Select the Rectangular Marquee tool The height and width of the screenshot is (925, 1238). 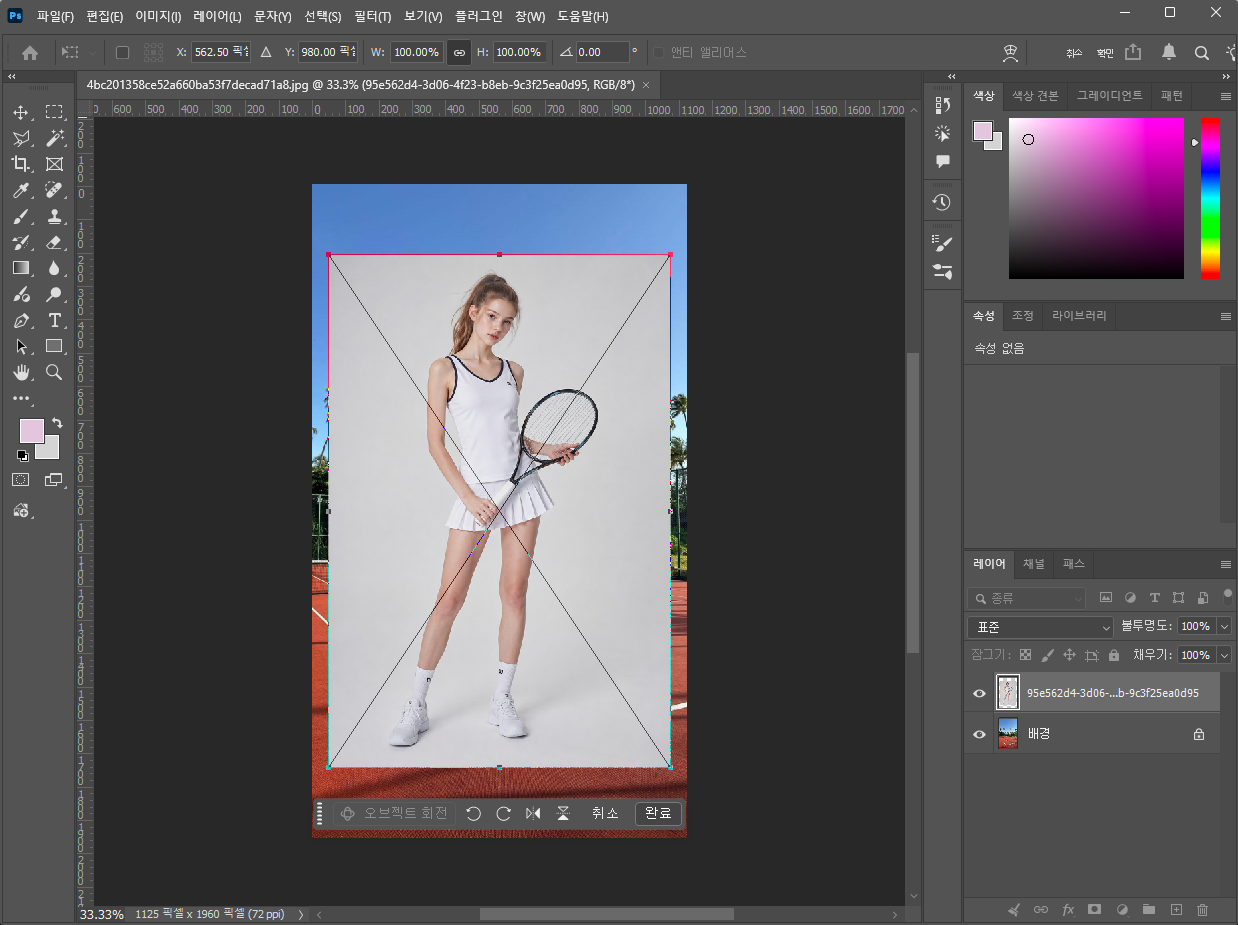(54, 112)
